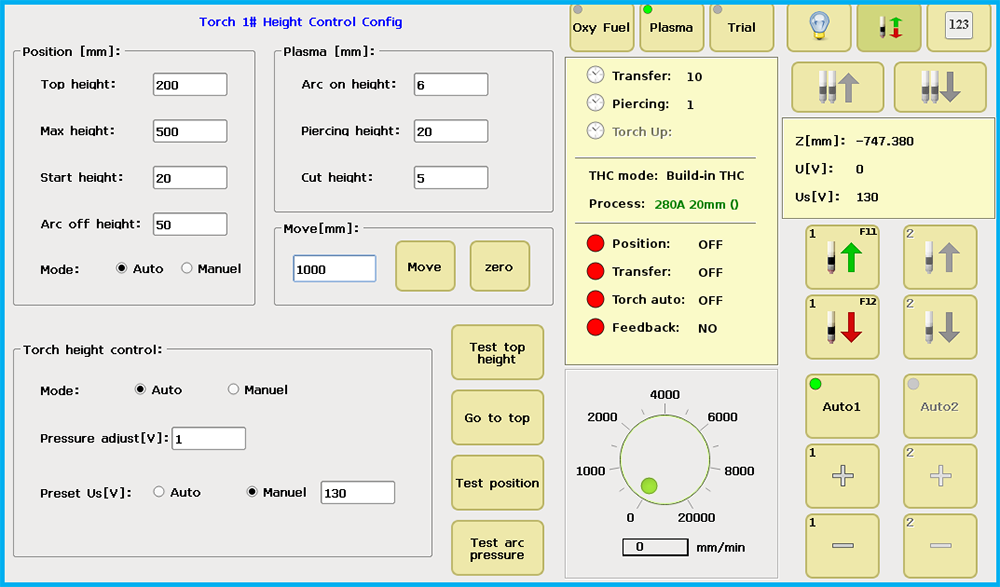Toggle the Auto1 torch button
This screenshot has width=1000, height=587.
pyautogui.click(x=842, y=406)
